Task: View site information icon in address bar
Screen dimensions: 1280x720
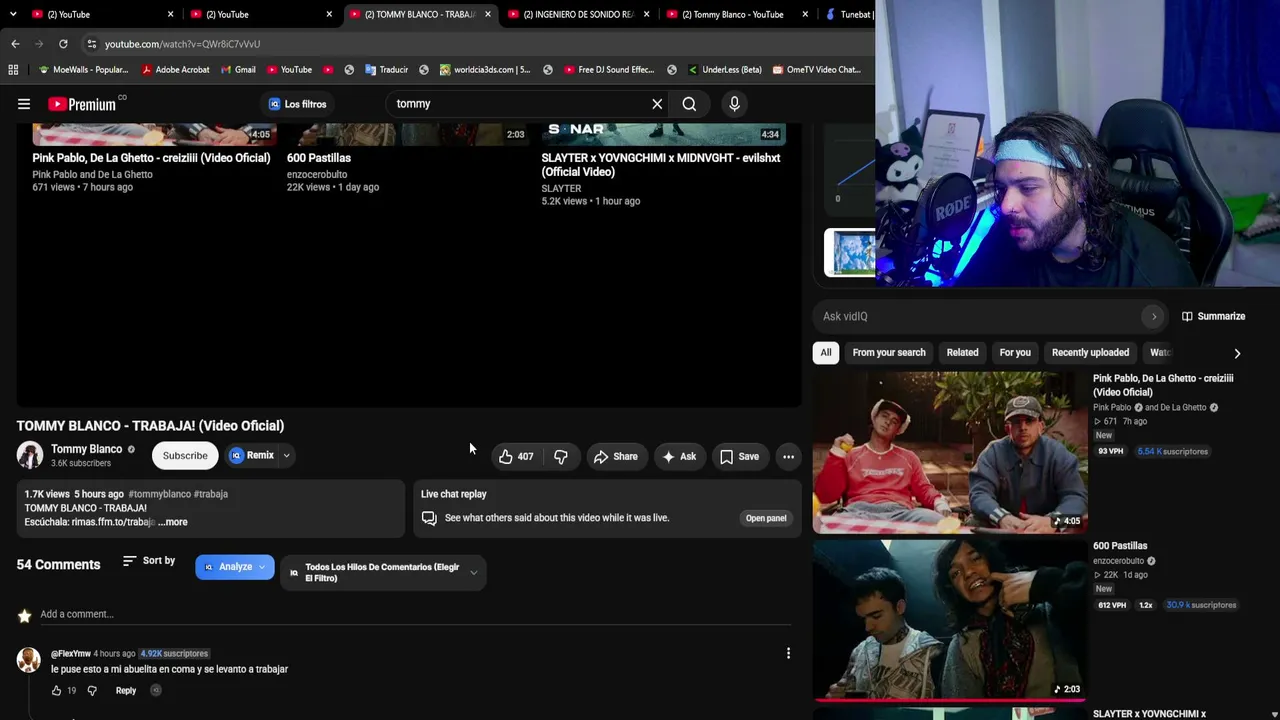Action: pos(91,44)
